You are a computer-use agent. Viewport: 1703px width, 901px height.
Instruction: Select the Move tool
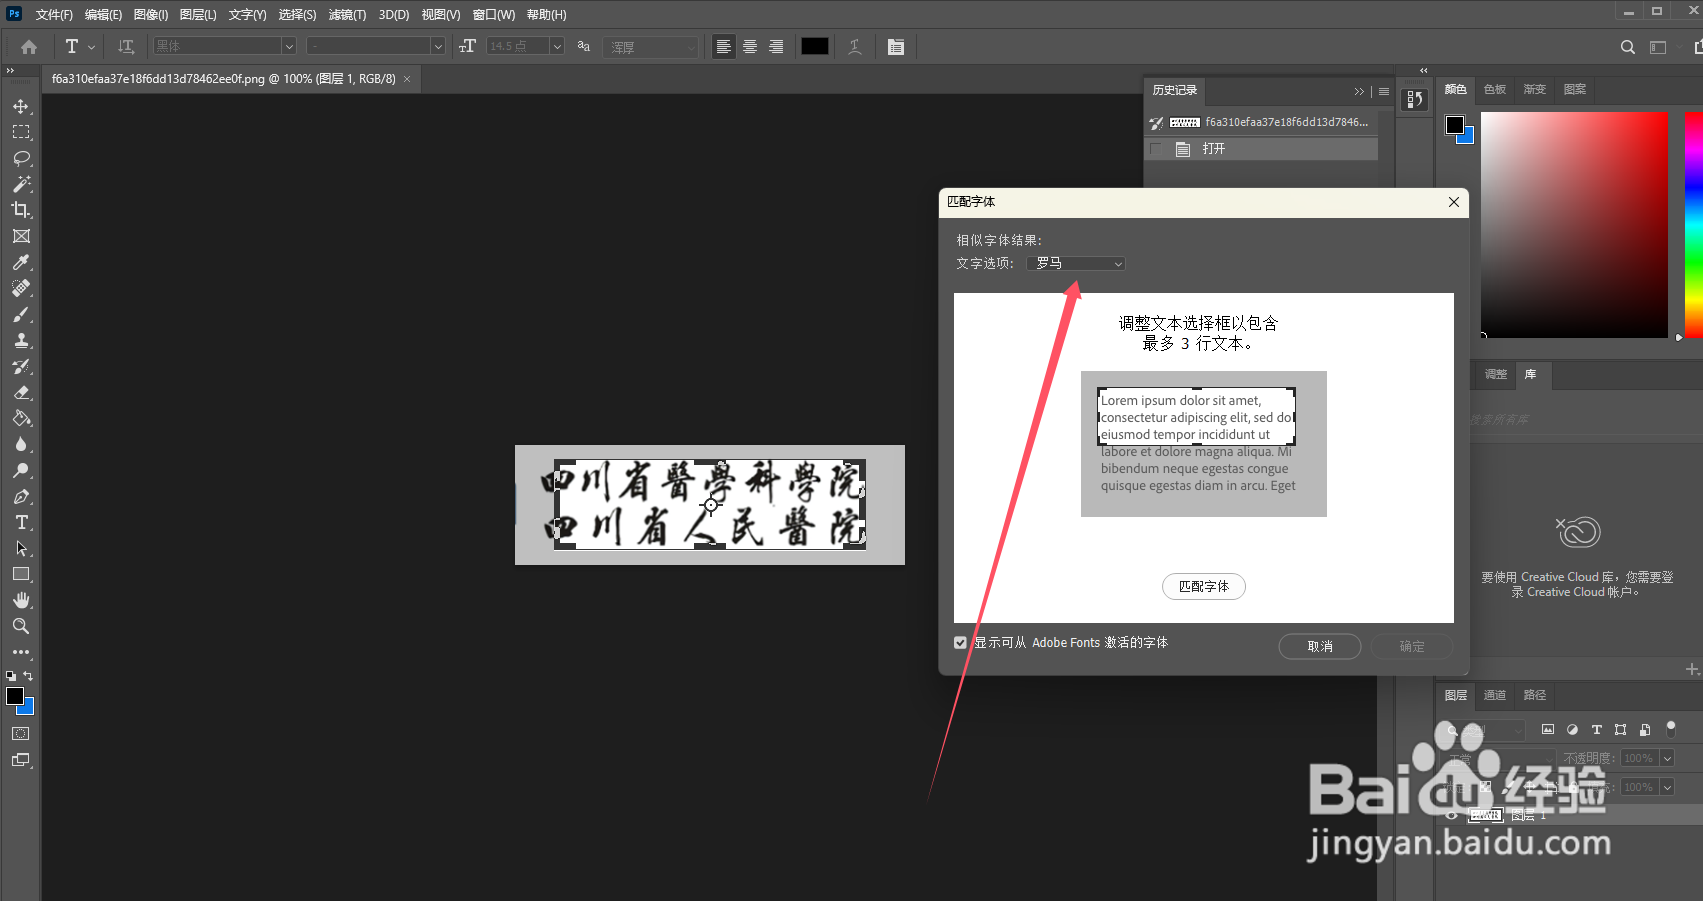point(21,106)
